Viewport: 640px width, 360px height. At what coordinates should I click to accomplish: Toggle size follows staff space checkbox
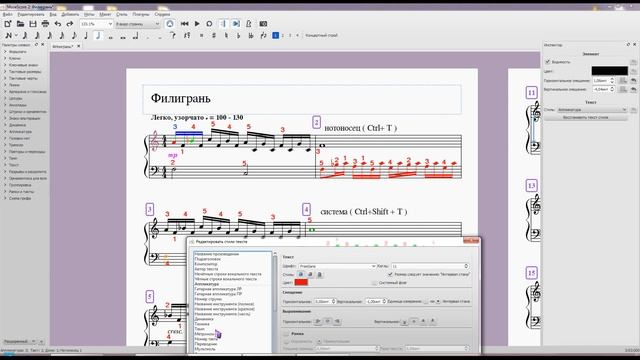point(390,274)
